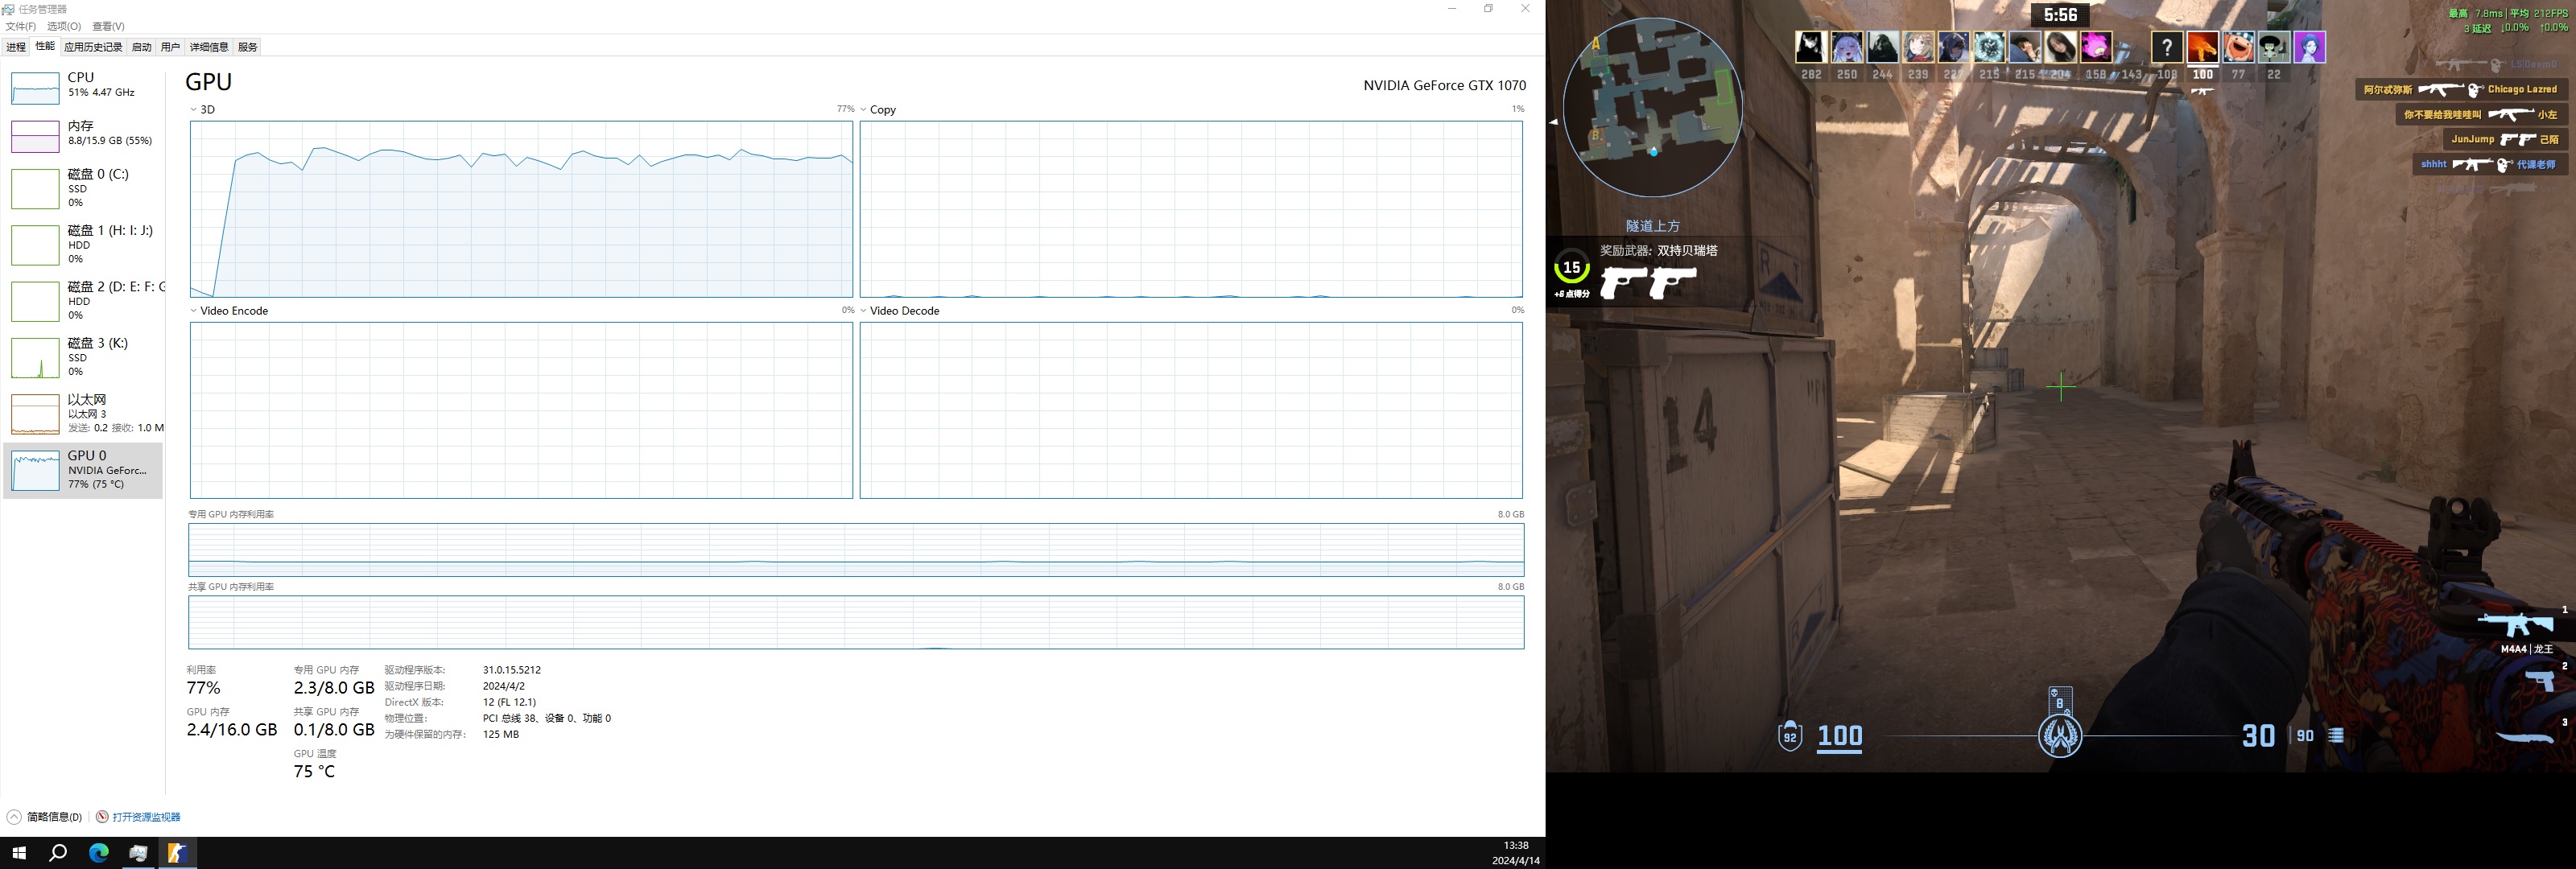
Task: Click the JunJump kill feed entry
Action: [x=2505, y=140]
